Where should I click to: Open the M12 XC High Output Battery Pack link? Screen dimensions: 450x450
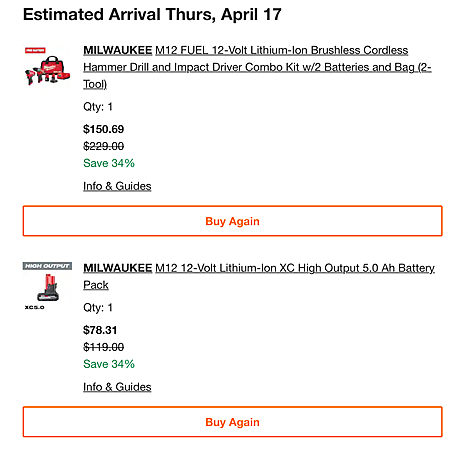[259, 276]
